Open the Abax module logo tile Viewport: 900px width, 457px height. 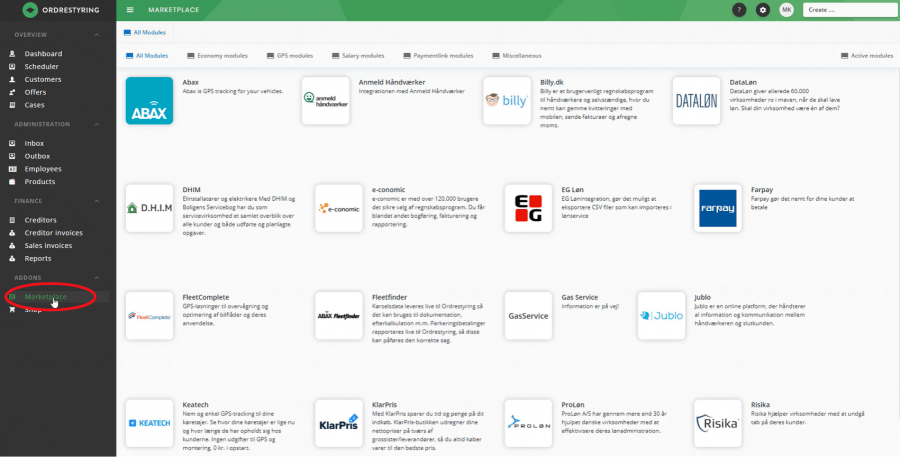tap(149, 100)
